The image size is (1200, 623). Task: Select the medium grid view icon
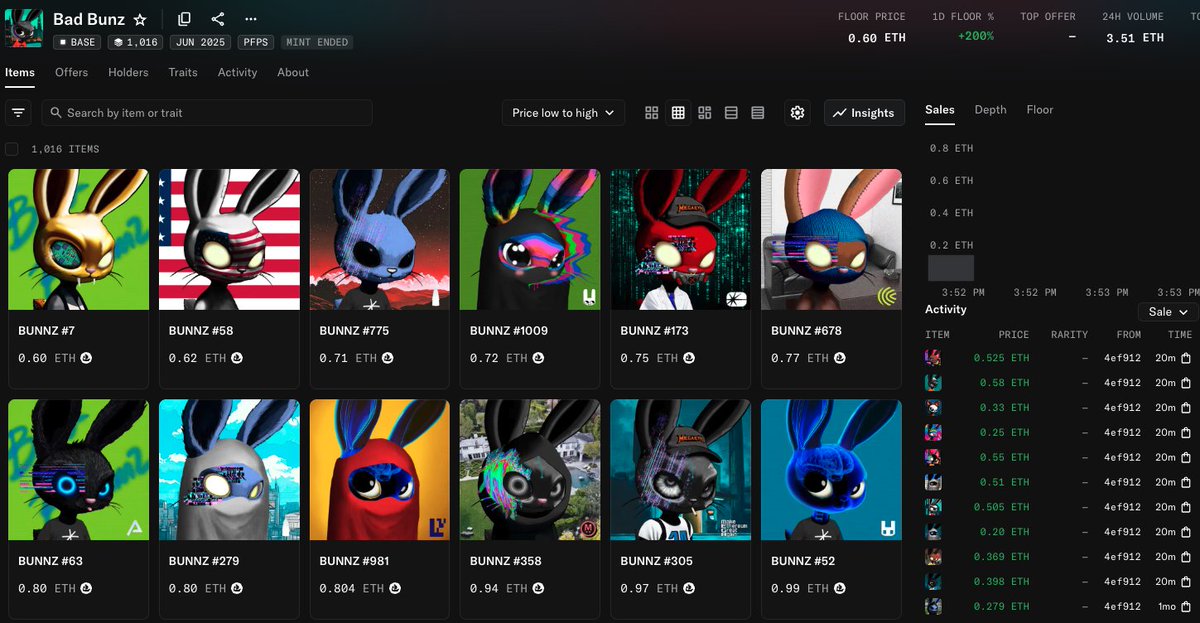click(678, 113)
